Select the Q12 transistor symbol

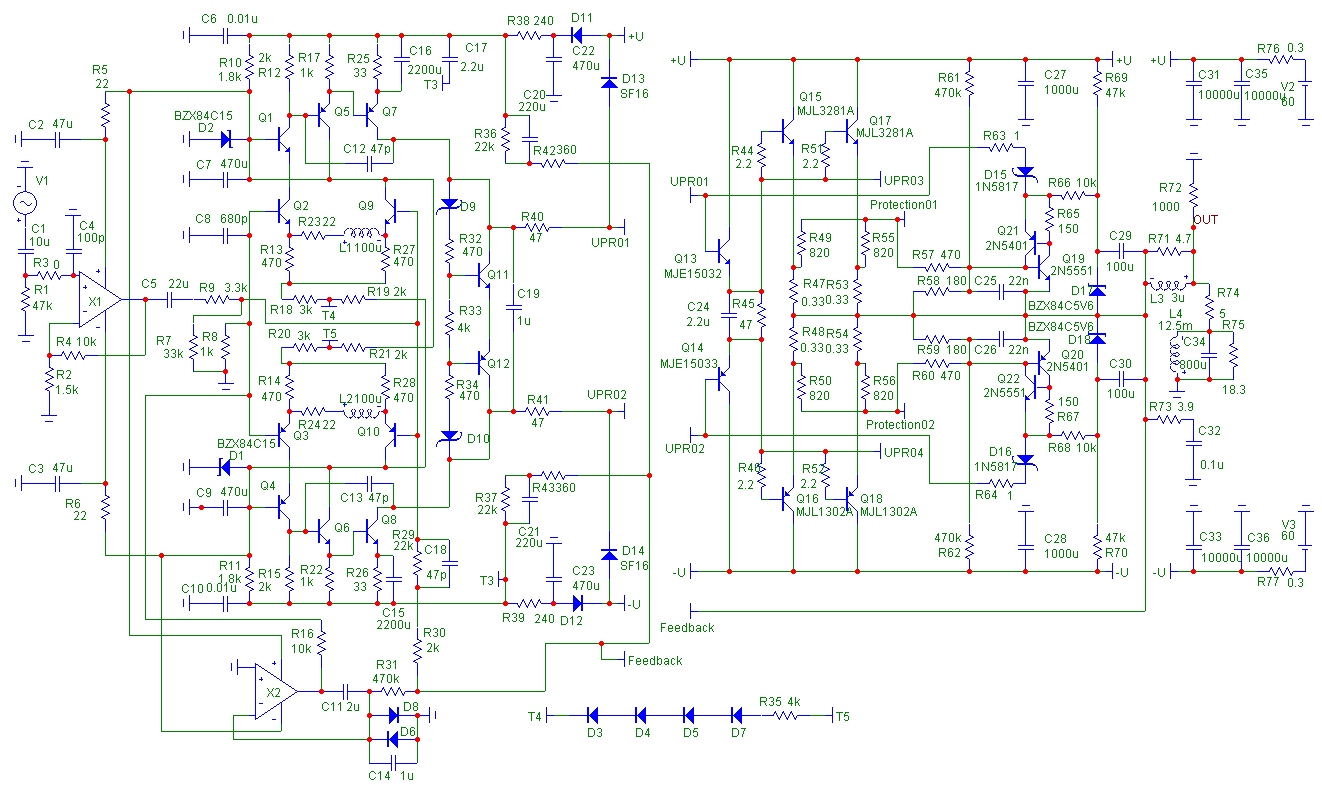[x=483, y=362]
